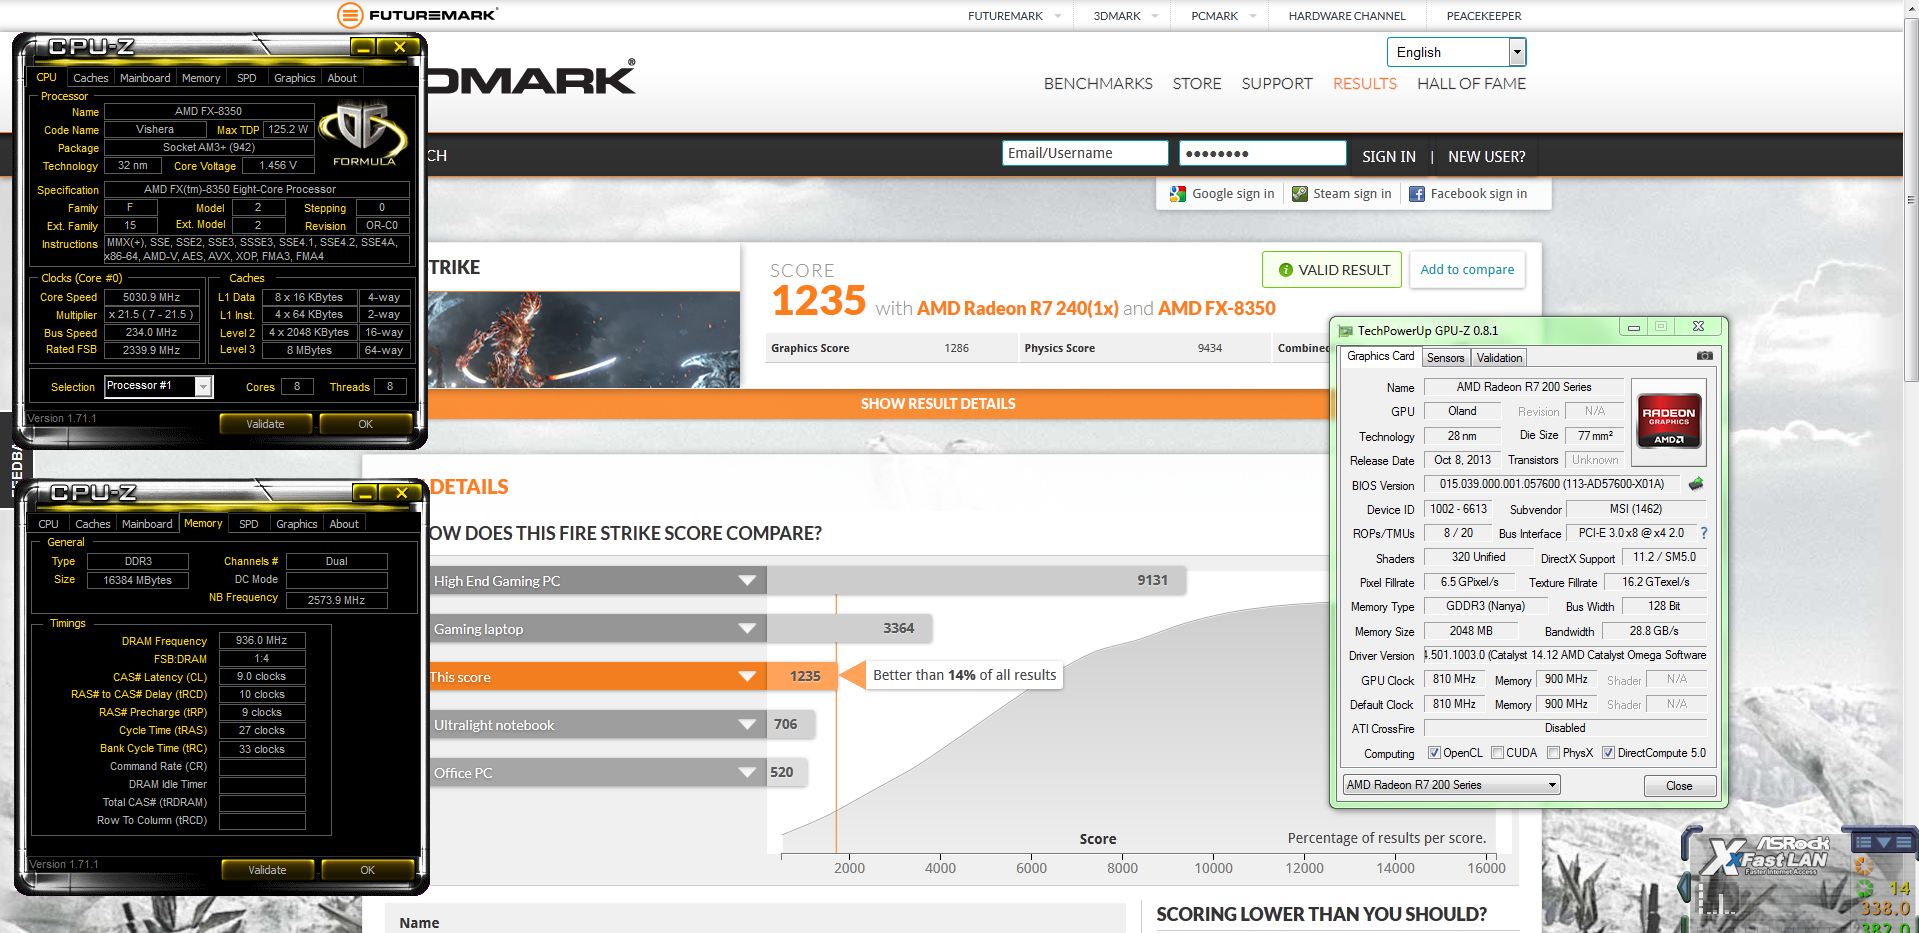1919x933 pixels.
Task: Open the PCMARK top menu dropdown
Action: pyautogui.click(x=1252, y=16)
